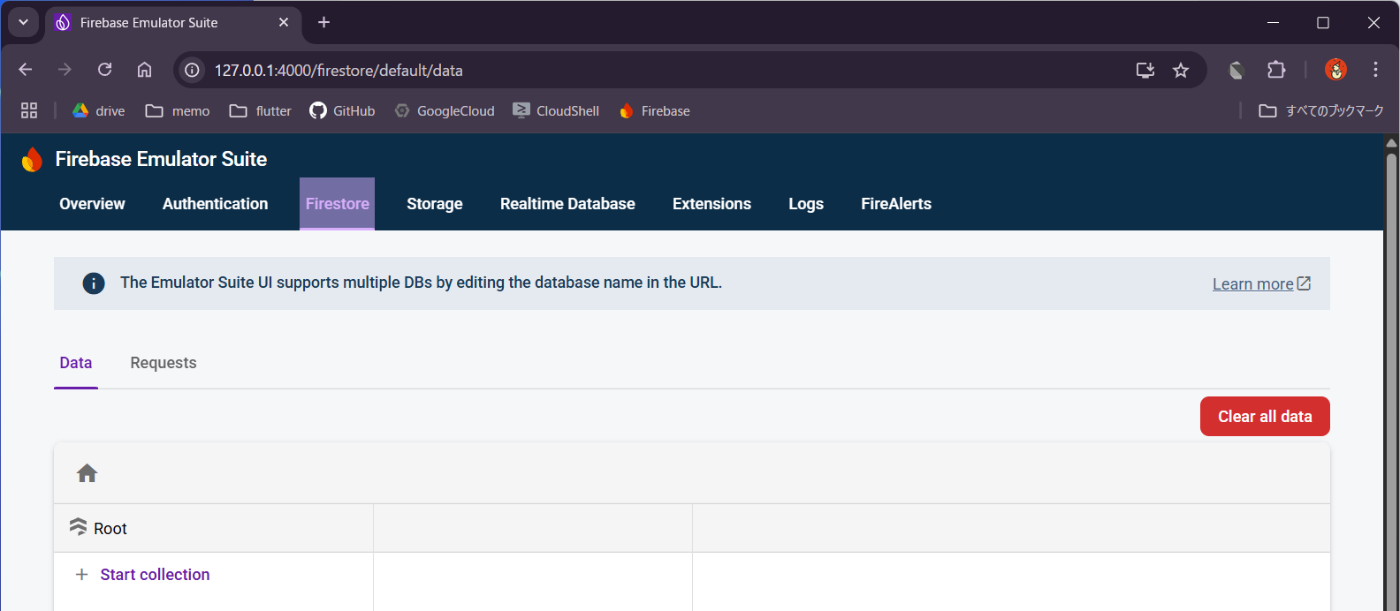Switch to the Requests sub-tab
The height and width of the screenshot is (611, 1400).
[x=163, y=363]
